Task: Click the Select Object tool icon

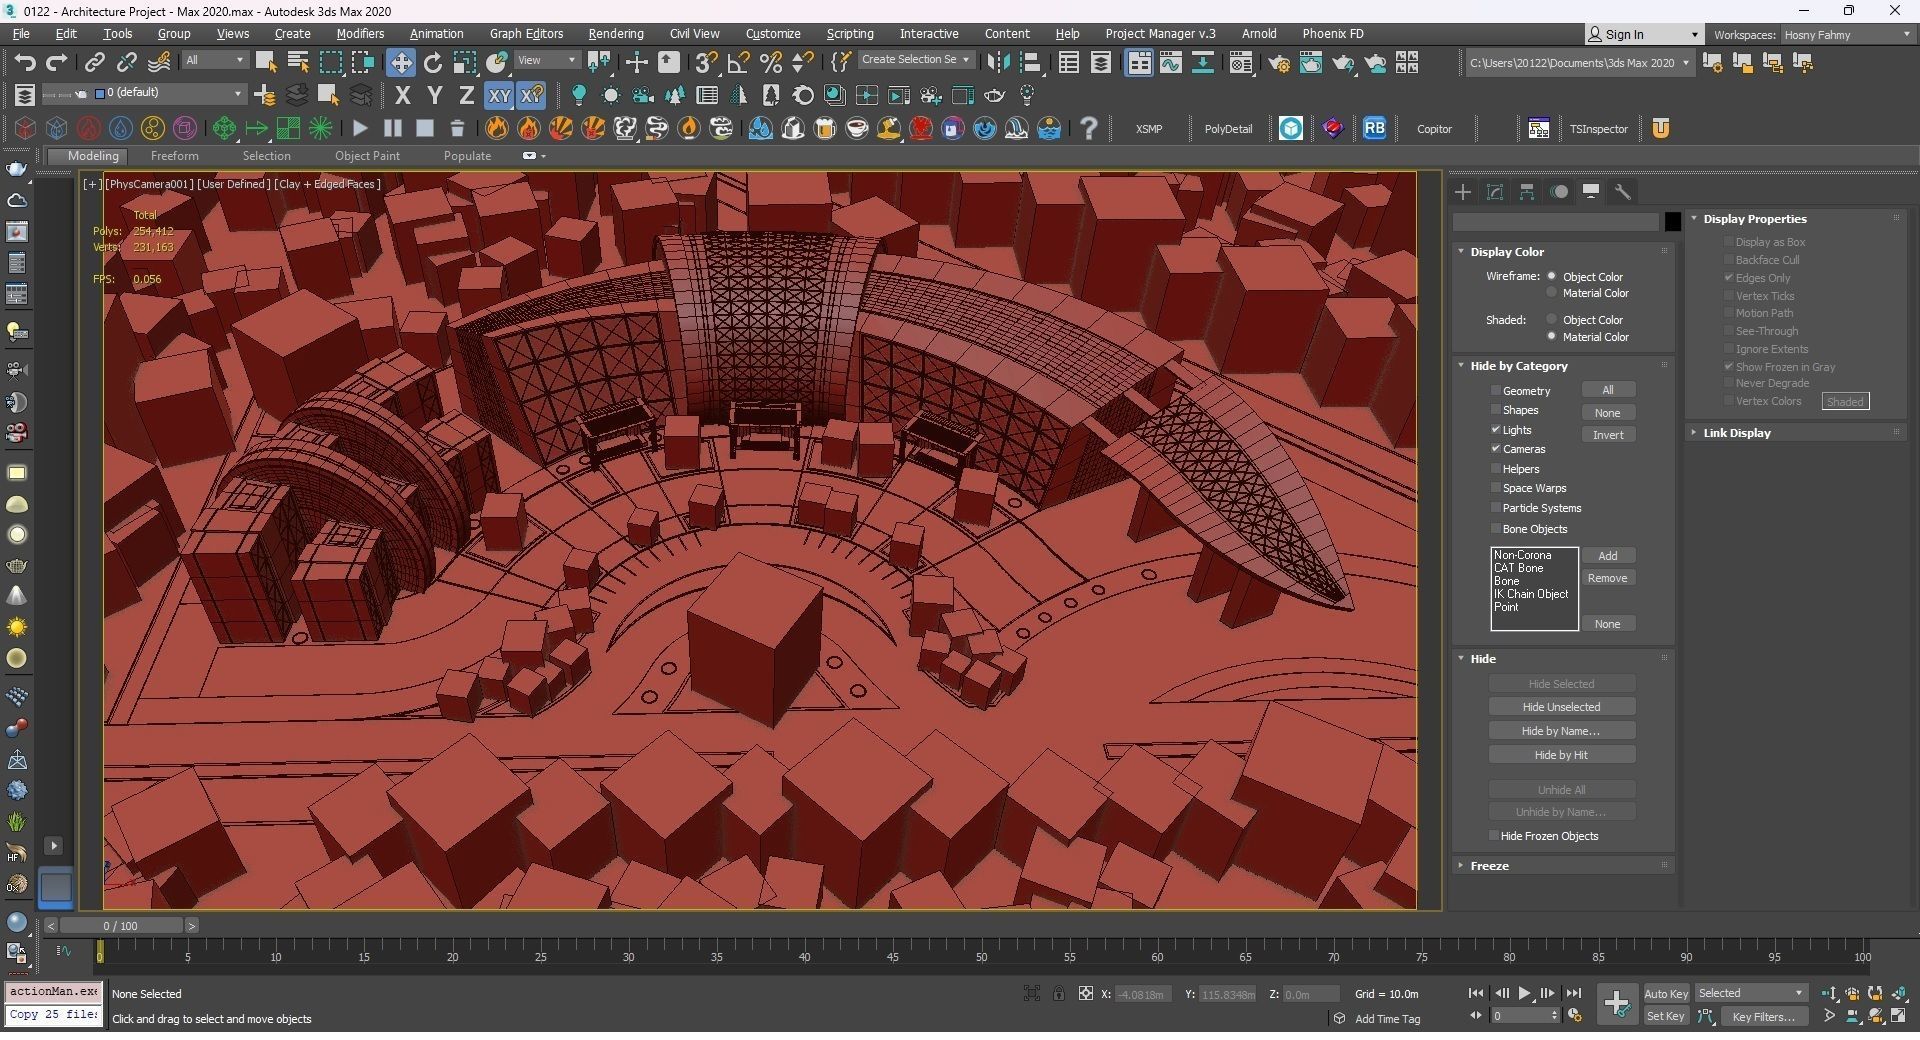Action: [x=266, y=63]
